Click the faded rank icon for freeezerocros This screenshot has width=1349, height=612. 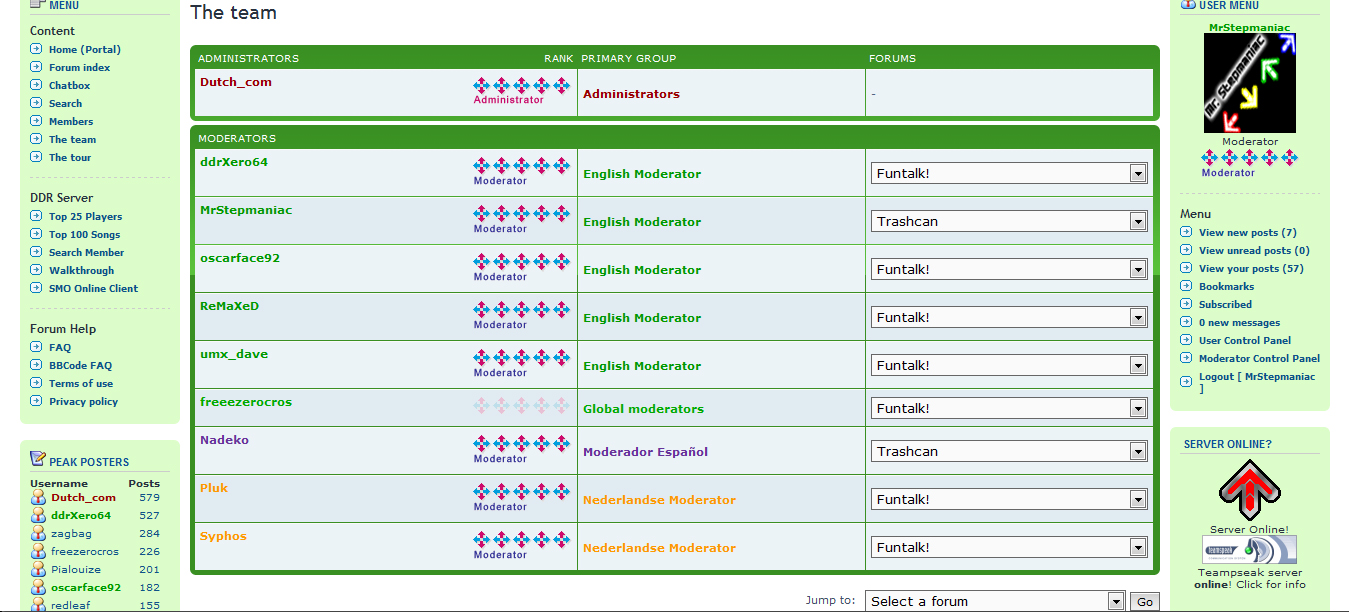click(521, 406)
